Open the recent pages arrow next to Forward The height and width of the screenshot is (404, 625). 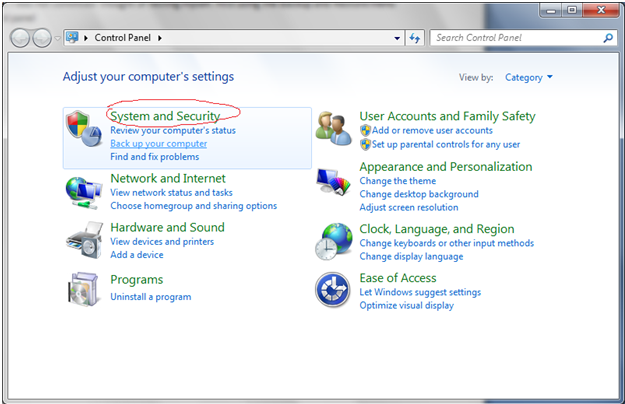tap(57, 38)
